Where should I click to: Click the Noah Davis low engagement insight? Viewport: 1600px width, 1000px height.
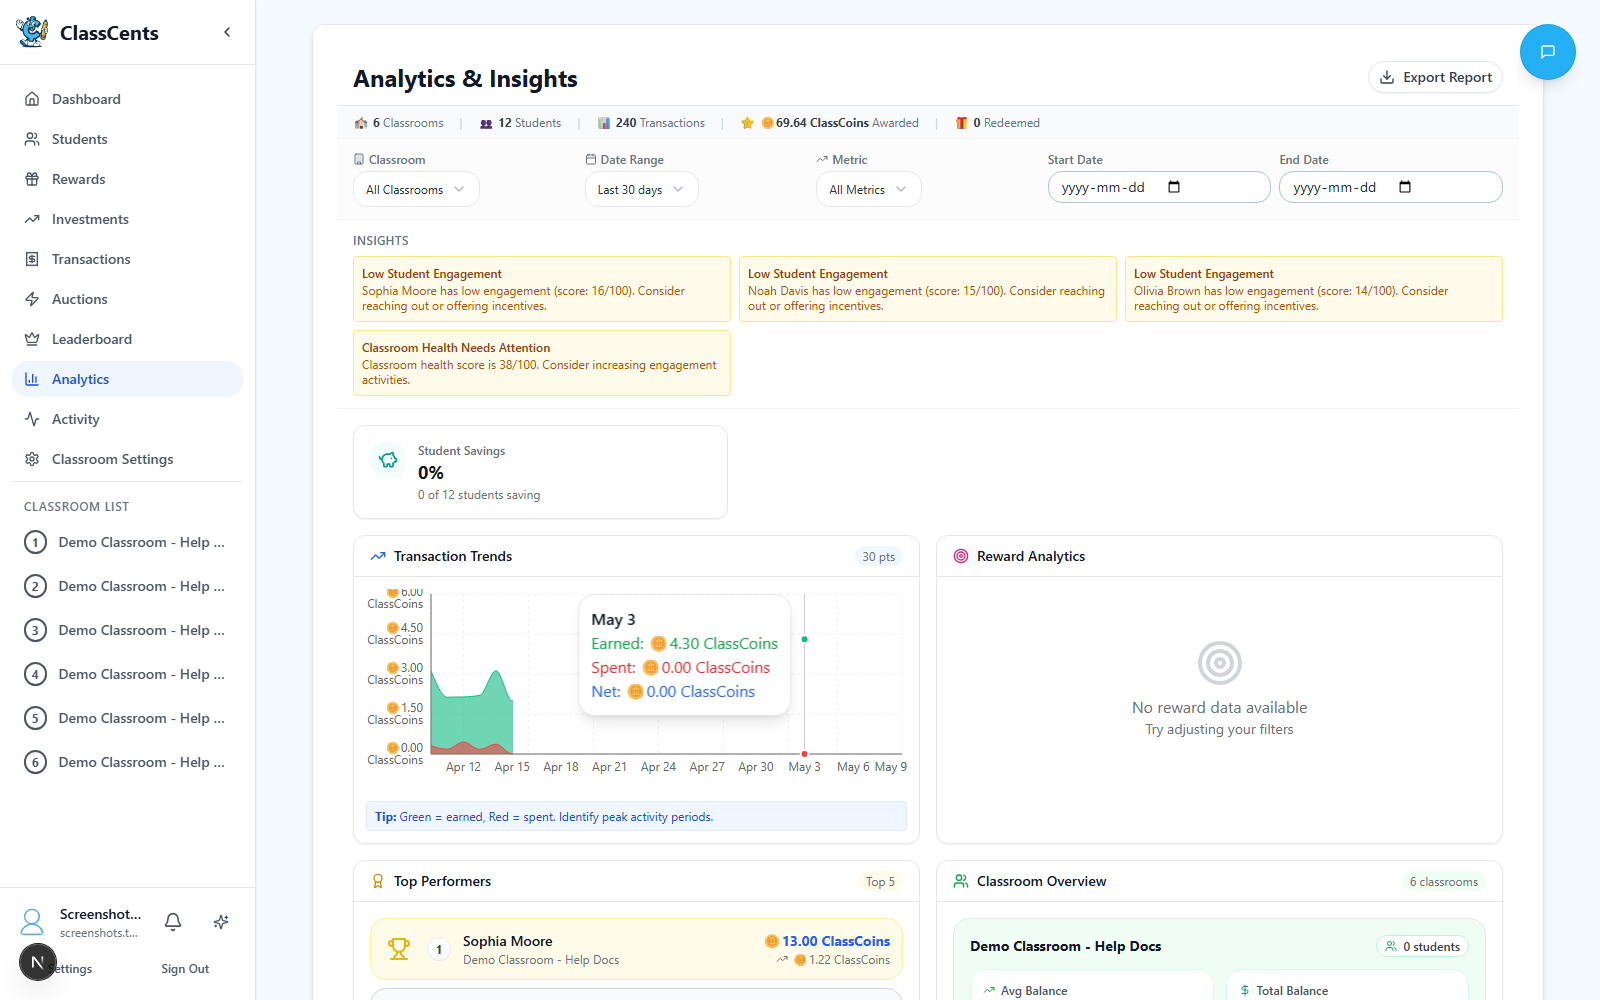pos(928,289)
